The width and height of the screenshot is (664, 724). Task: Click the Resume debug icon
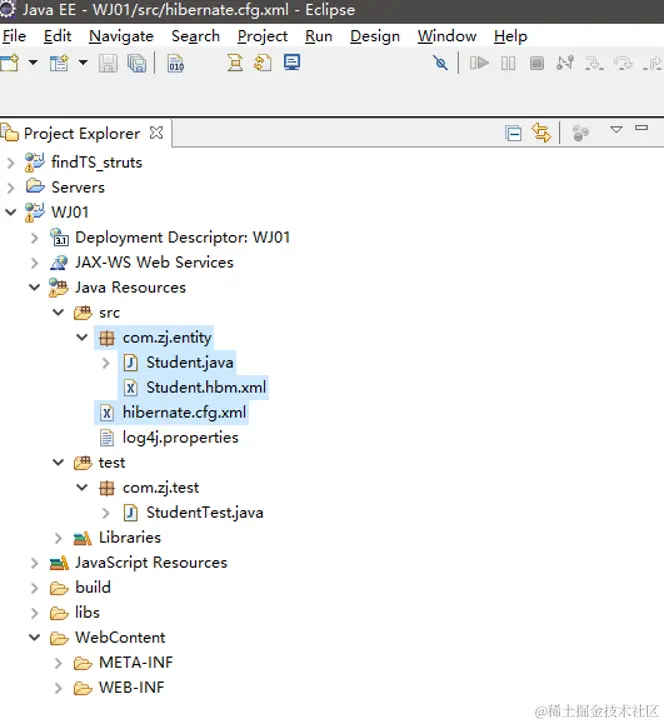[x=479, y=63]
